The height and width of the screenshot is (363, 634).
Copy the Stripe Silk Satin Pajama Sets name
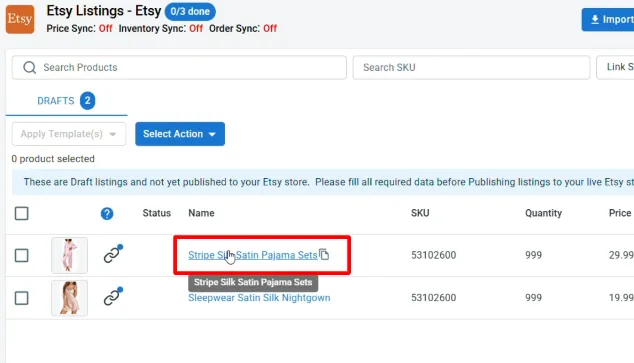(x=324, y=255)
